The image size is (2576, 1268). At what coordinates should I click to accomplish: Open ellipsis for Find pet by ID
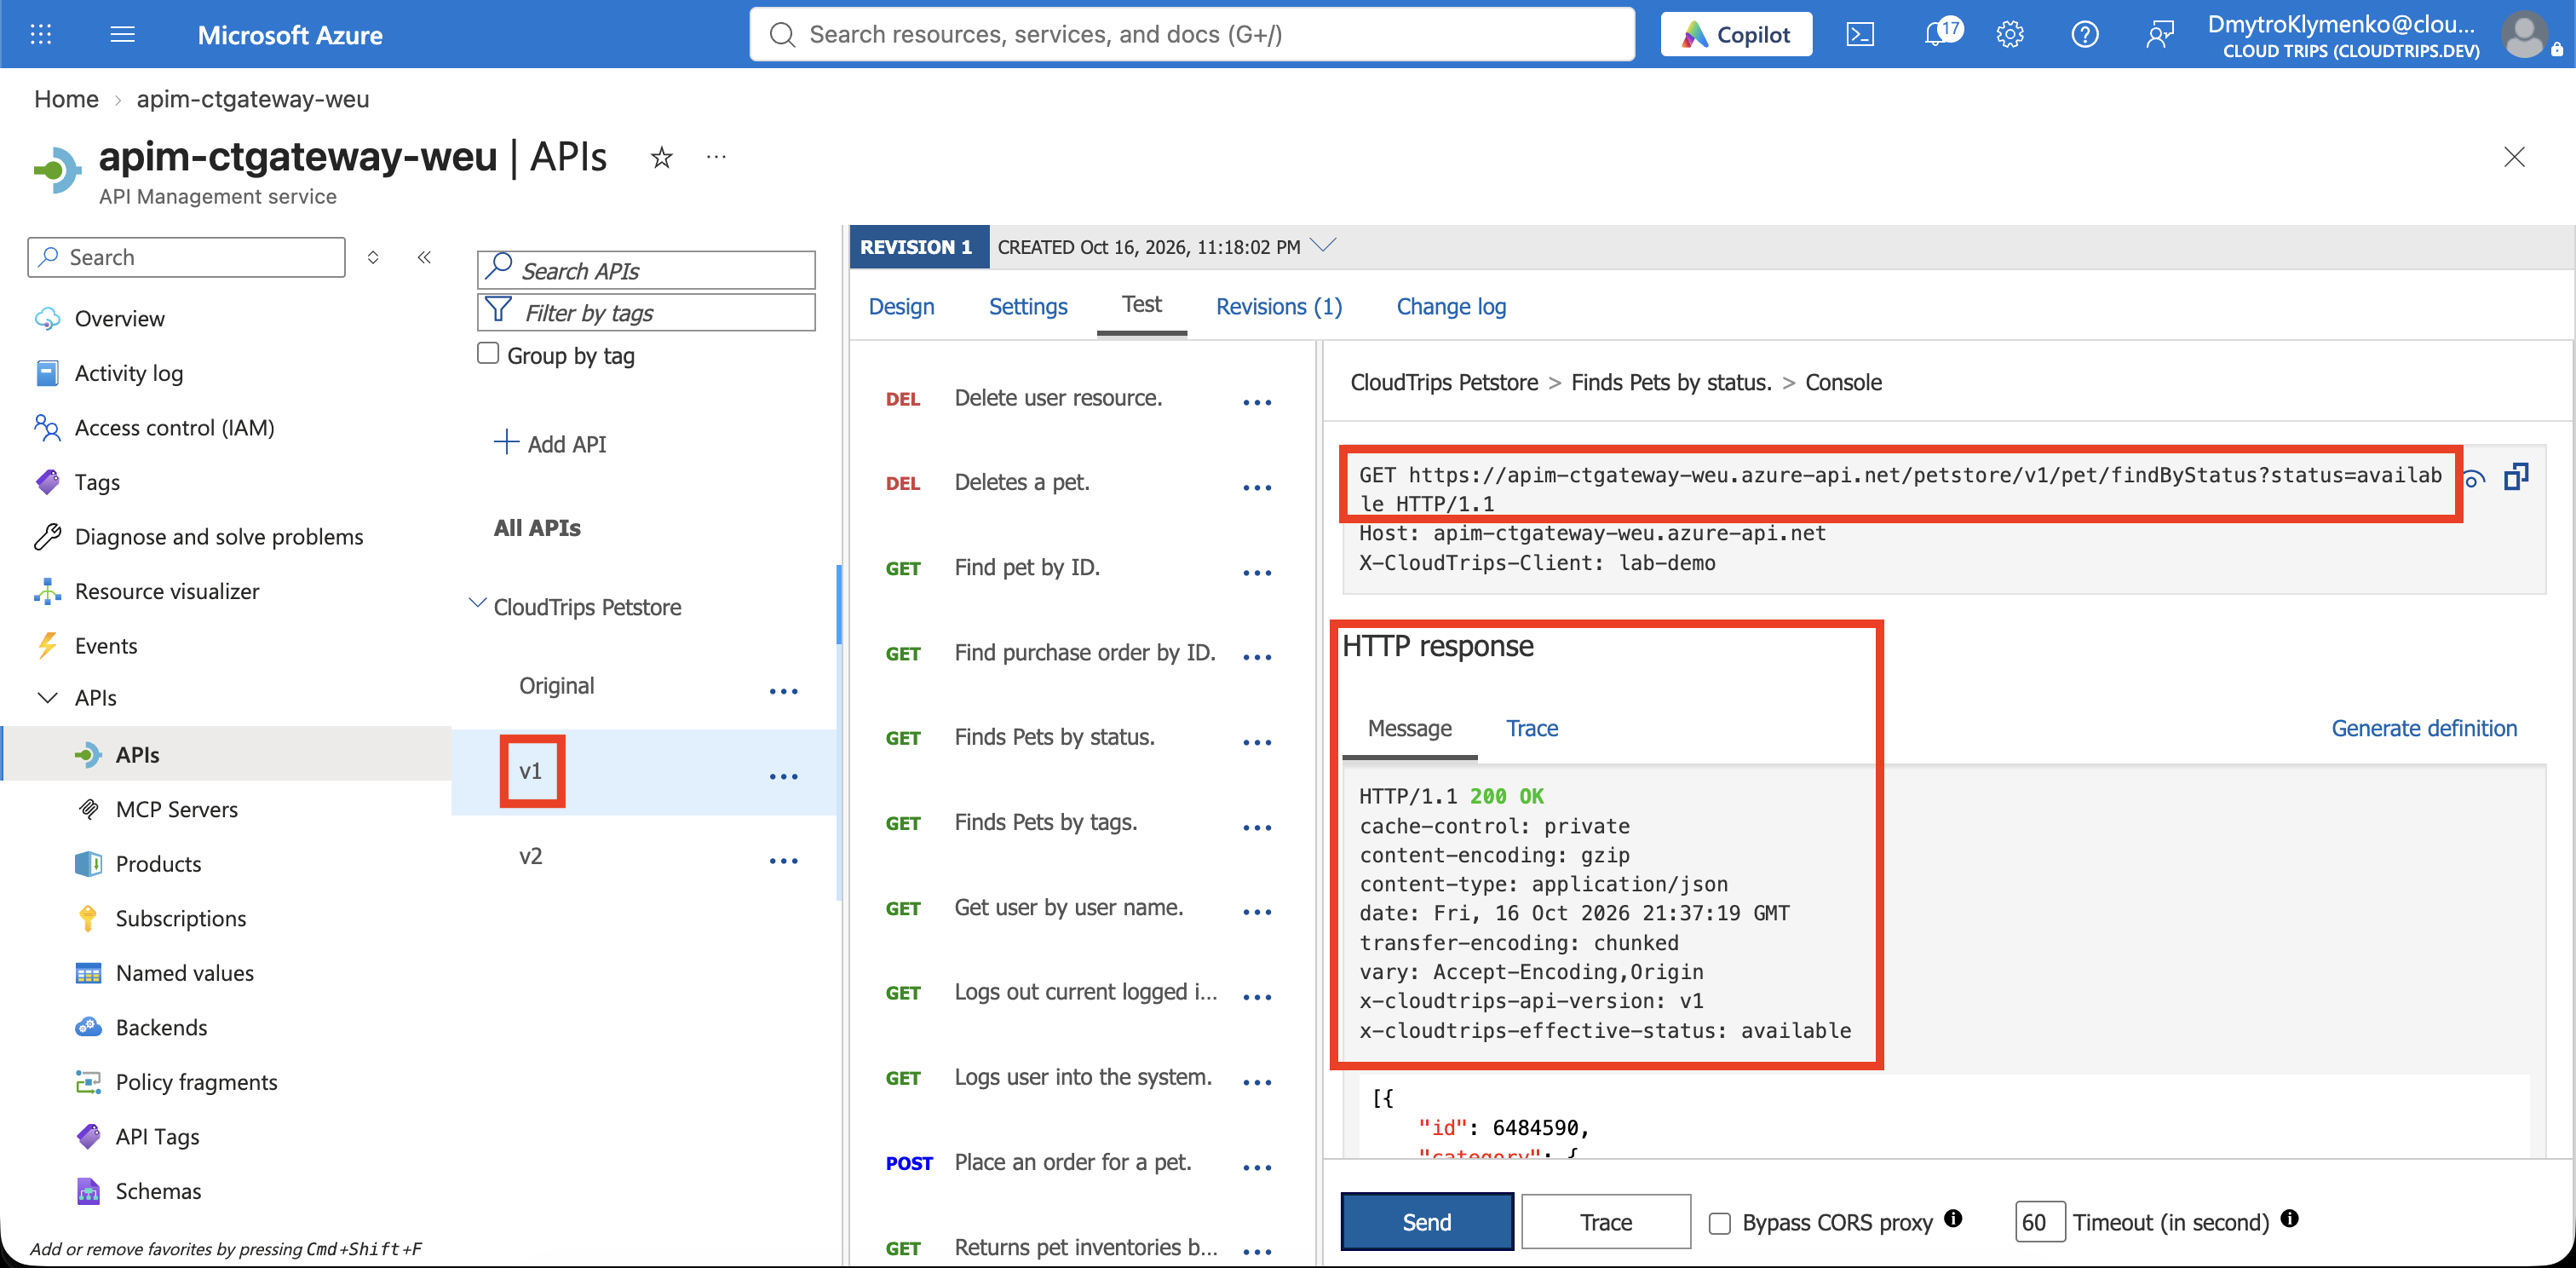tap(1257, 573)
